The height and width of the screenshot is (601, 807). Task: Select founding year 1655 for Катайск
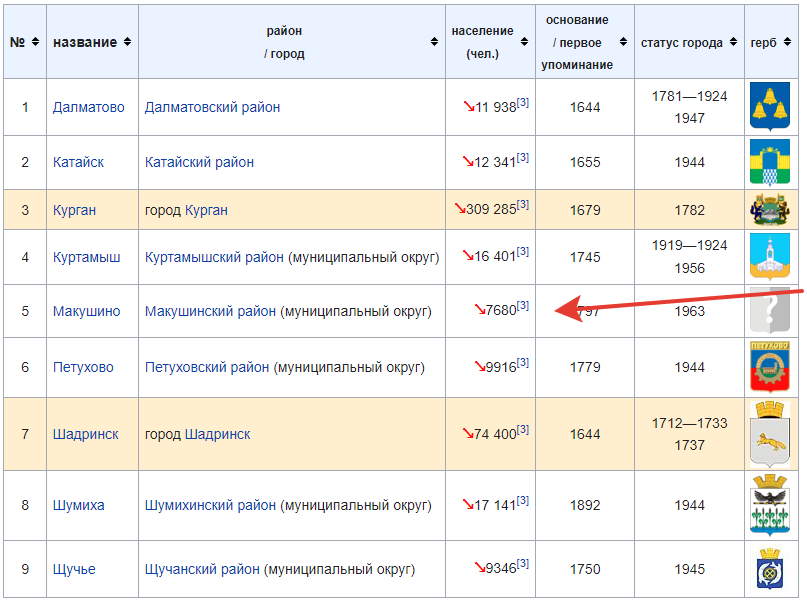coord(585,162)
